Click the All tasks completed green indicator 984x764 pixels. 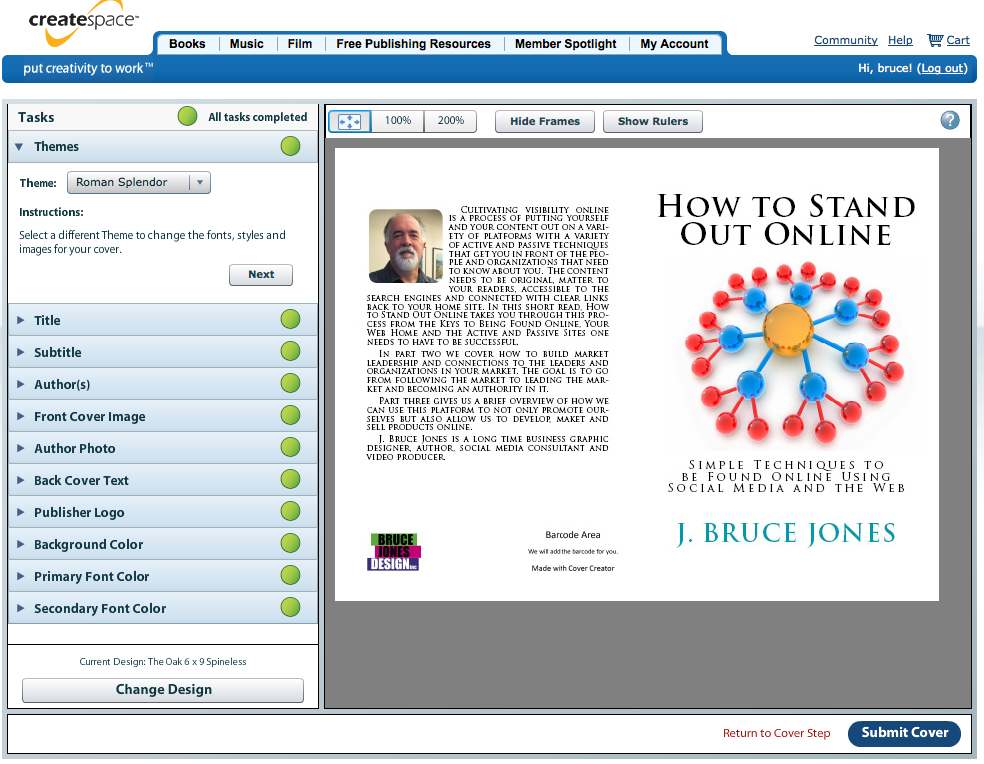187,116
